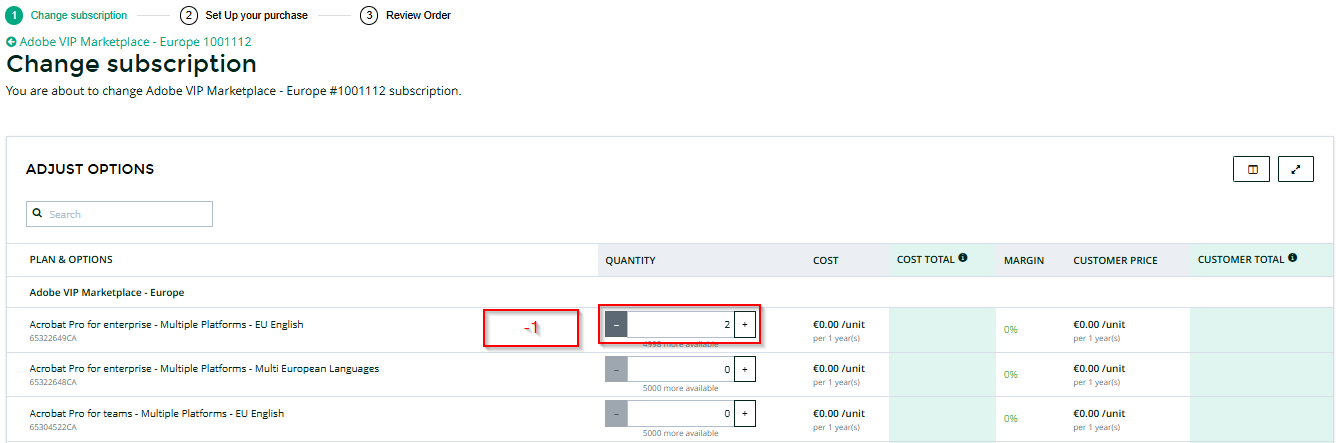Click the Quantity column header
Screen dimensions: 1342x443
point(630,260)
